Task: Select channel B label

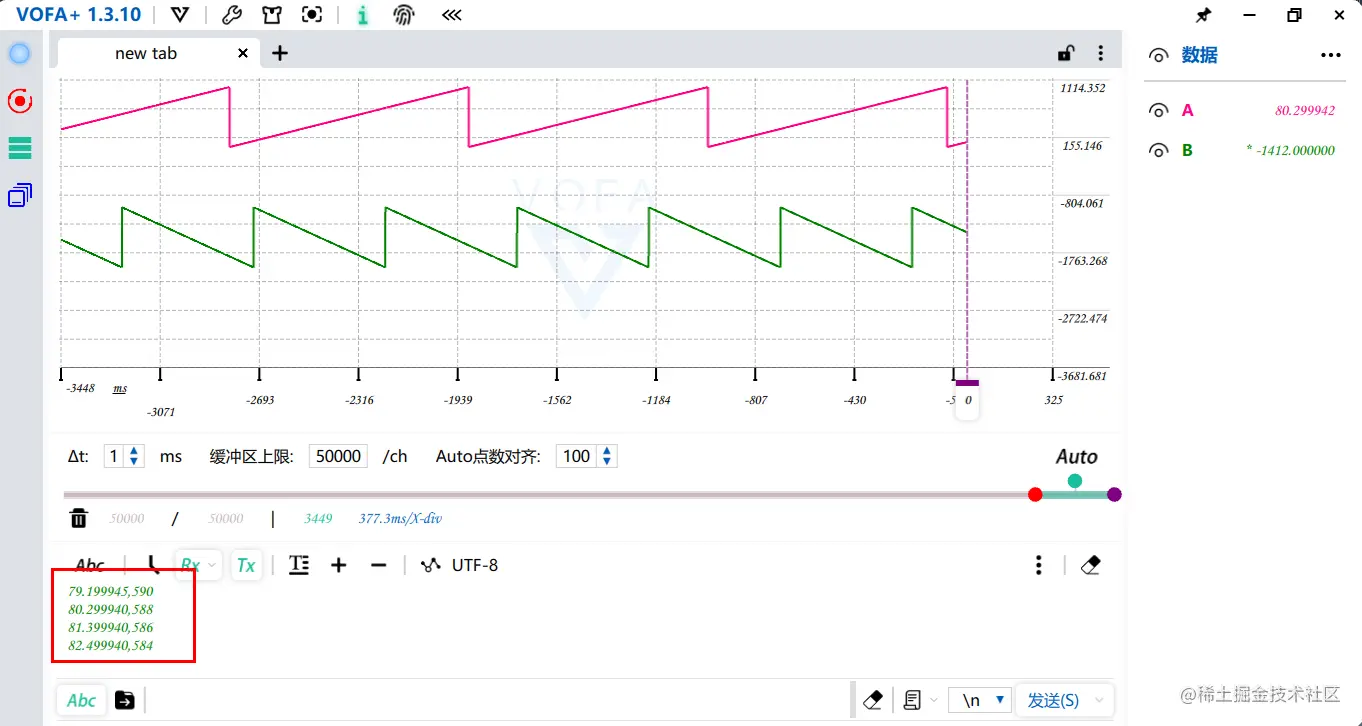Action: pyautogui.click(x=1187, y=151)
